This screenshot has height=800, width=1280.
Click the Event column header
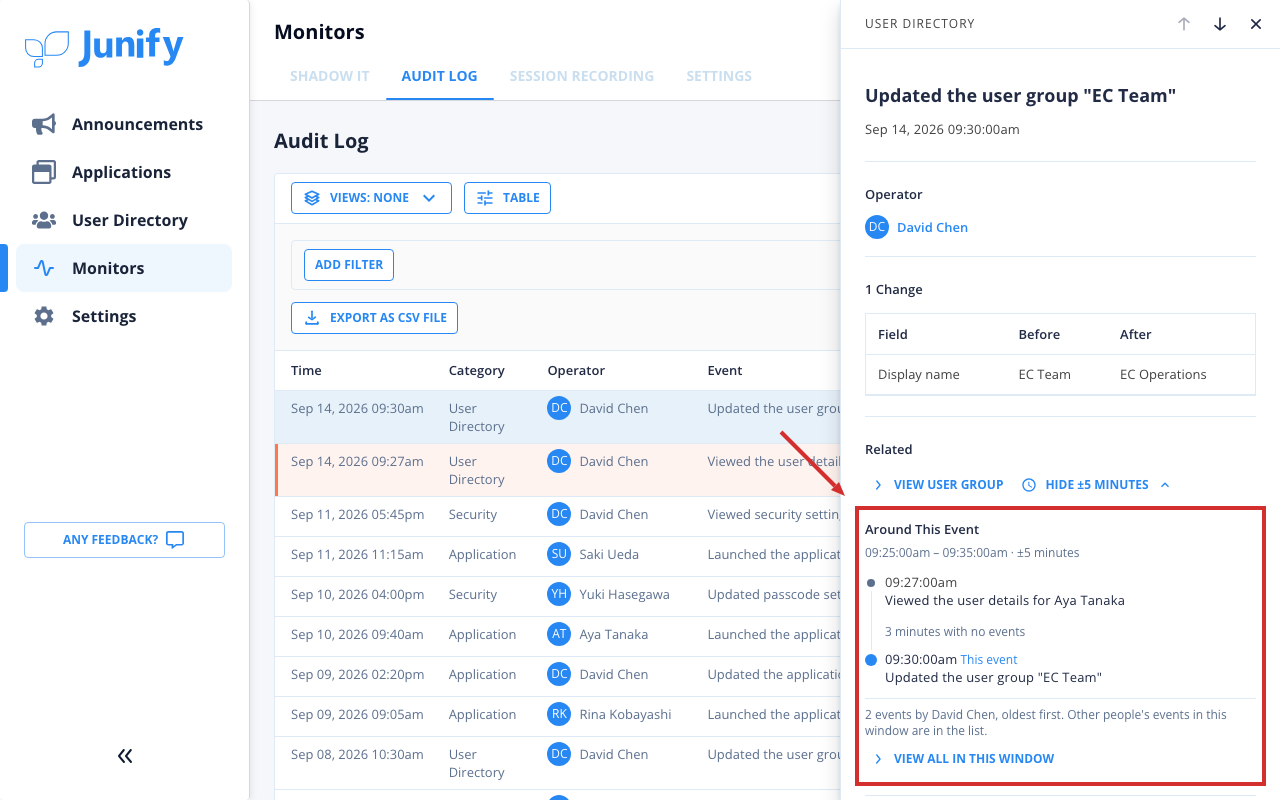725,370
